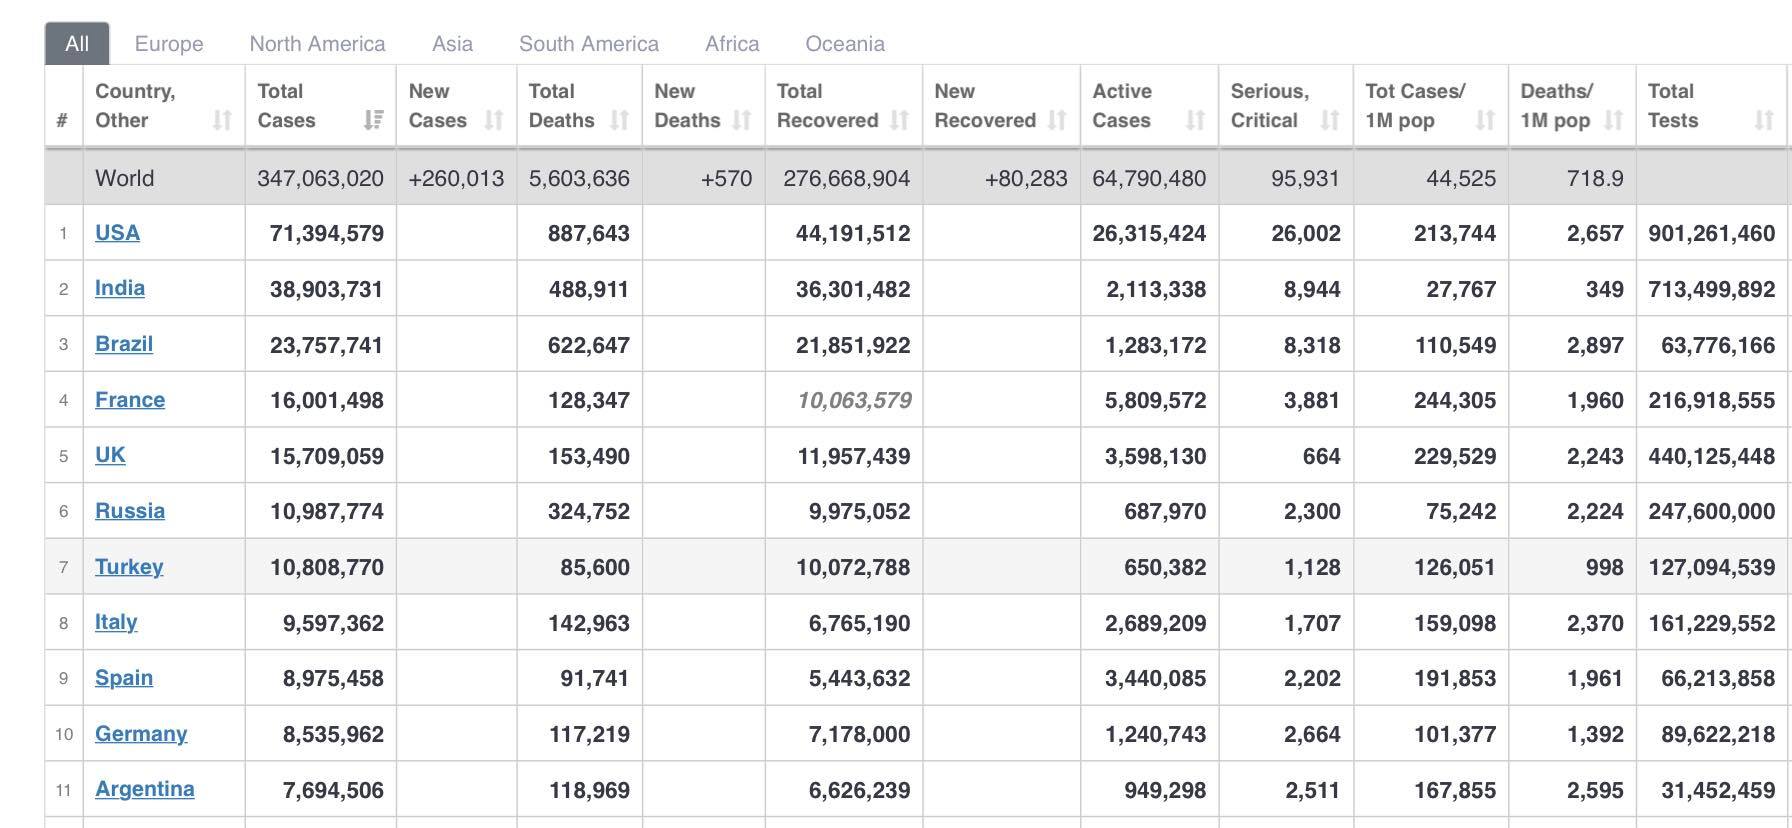Select Spain cases per million 191,853
Image resolution: width=1792 pixels, height=828 pixels.
click(x=1455, y=678)
